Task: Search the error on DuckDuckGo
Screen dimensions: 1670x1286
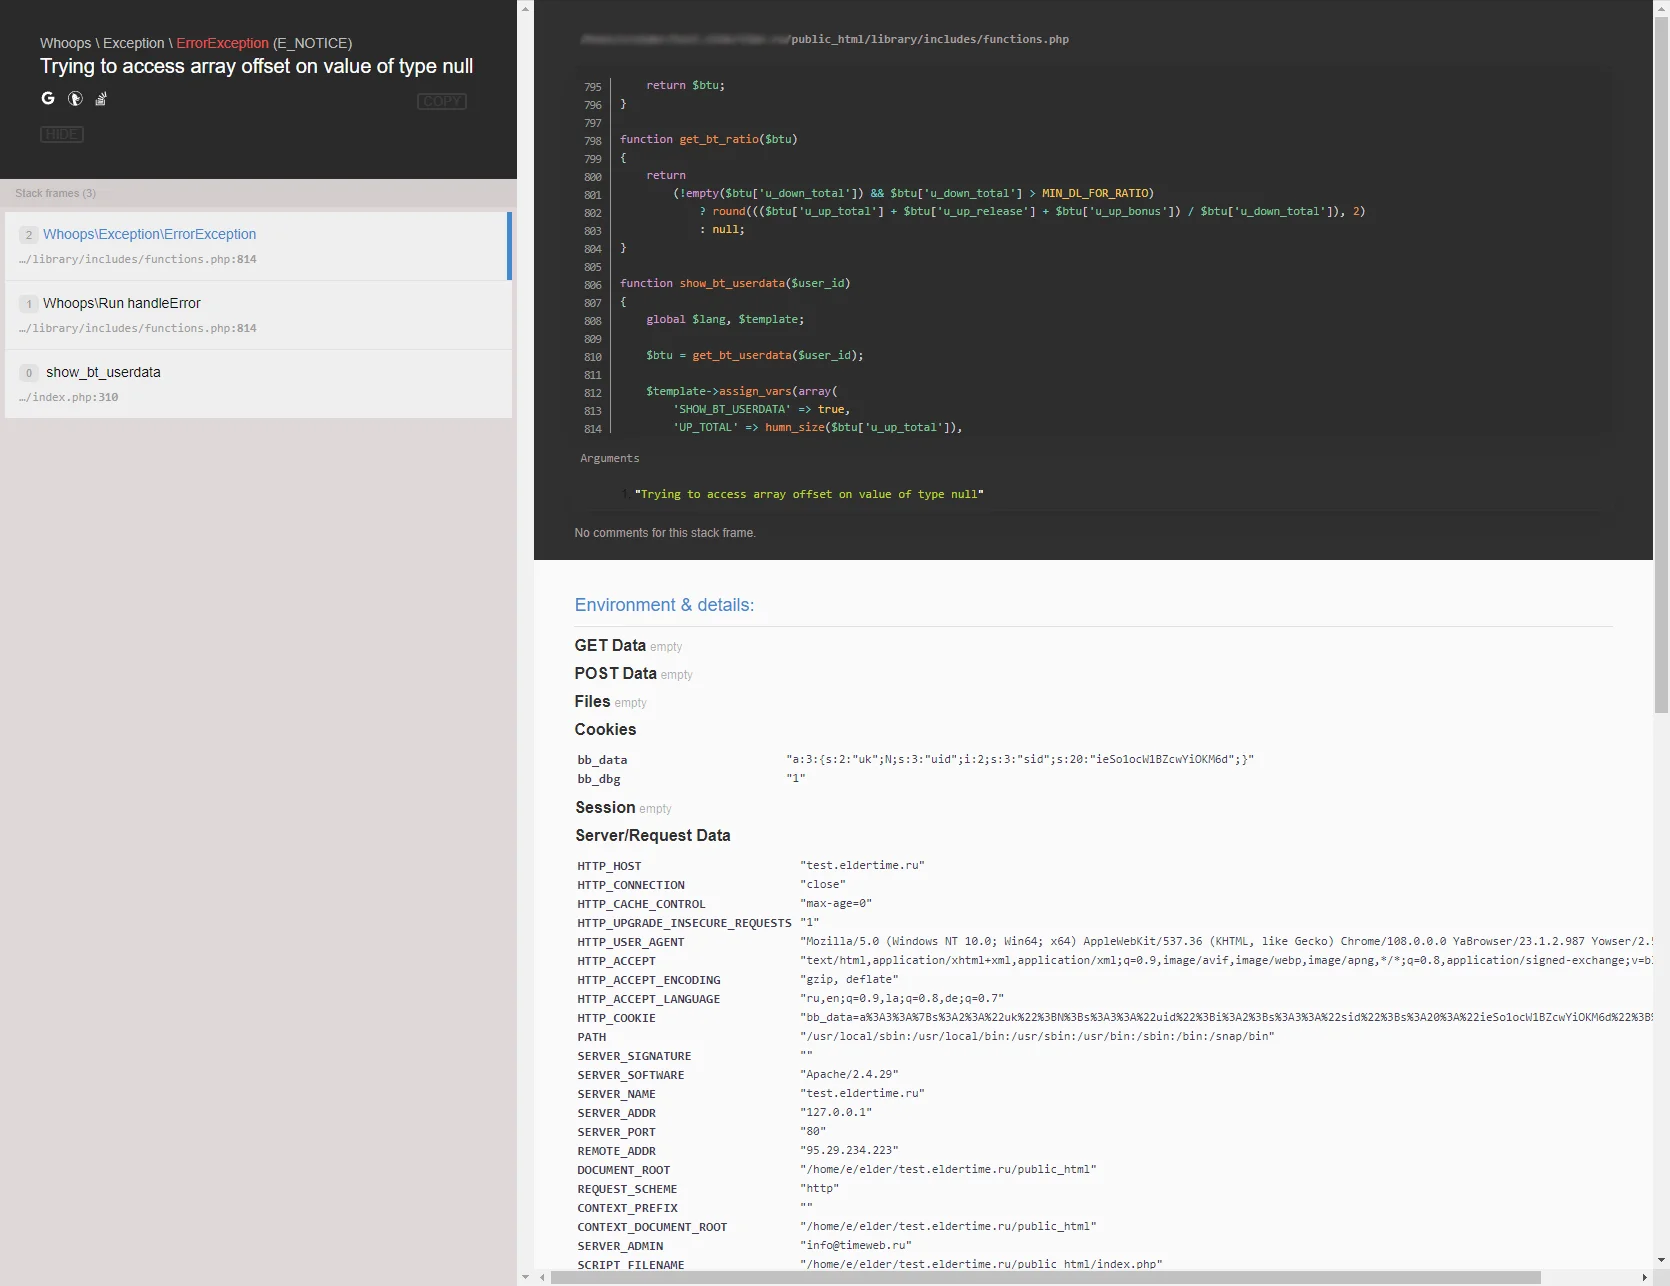Action: 75,98
